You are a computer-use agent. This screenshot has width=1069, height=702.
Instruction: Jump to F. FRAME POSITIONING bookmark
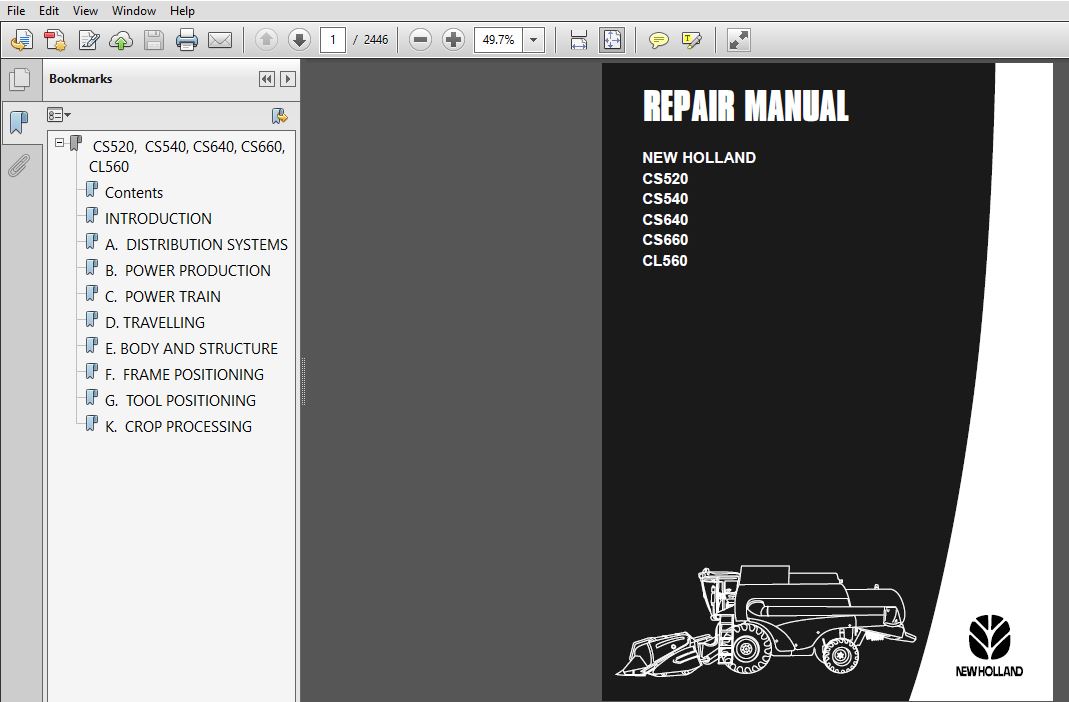(x=184, y=374)
